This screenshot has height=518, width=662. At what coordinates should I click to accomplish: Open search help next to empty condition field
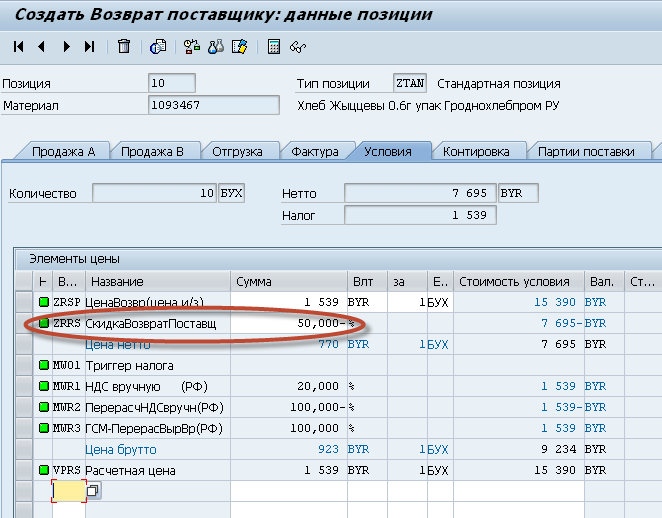93,491
